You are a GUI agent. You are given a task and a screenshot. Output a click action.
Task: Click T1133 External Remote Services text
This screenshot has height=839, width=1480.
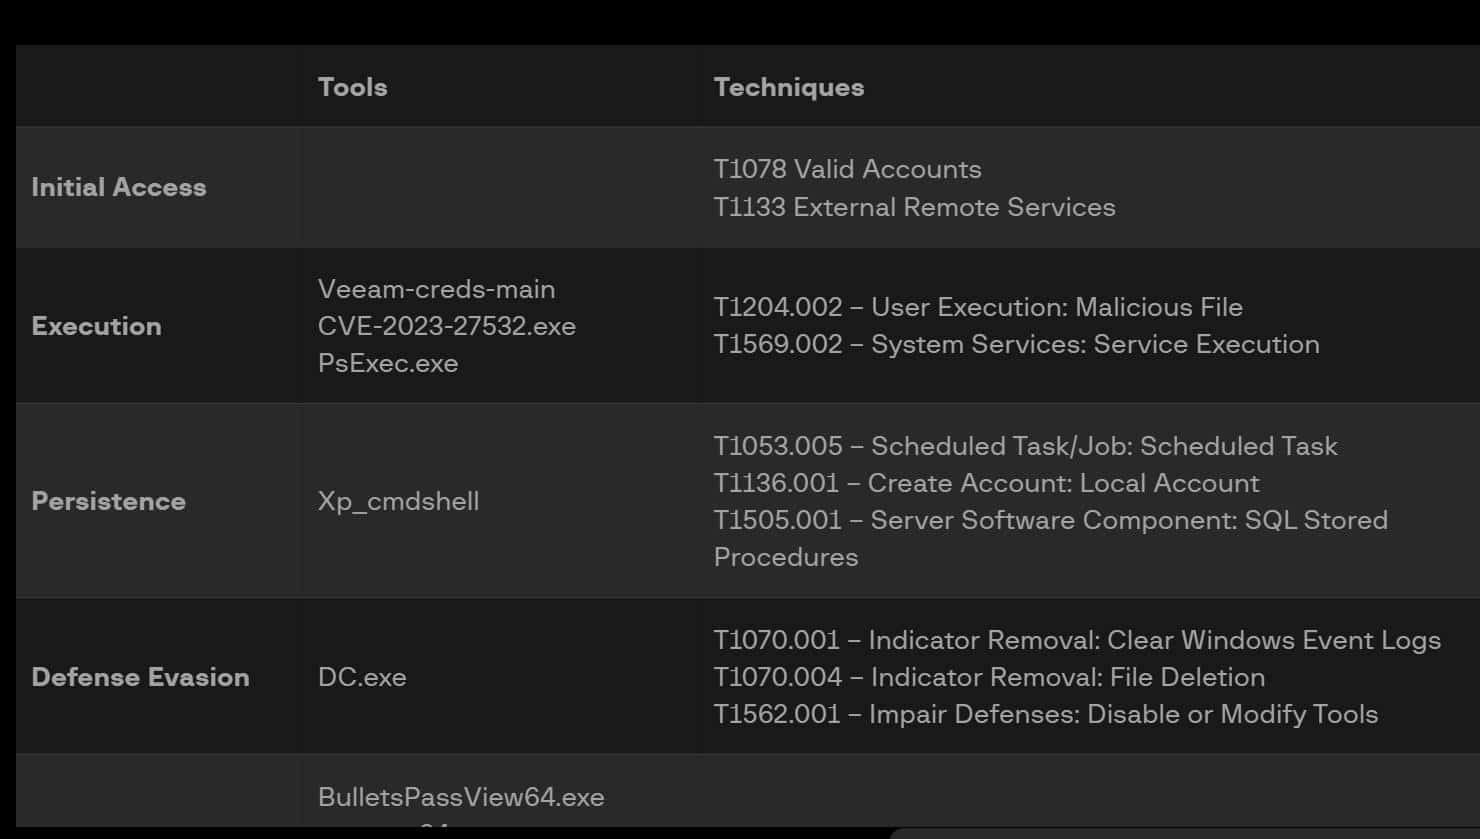tap(914, 207)
